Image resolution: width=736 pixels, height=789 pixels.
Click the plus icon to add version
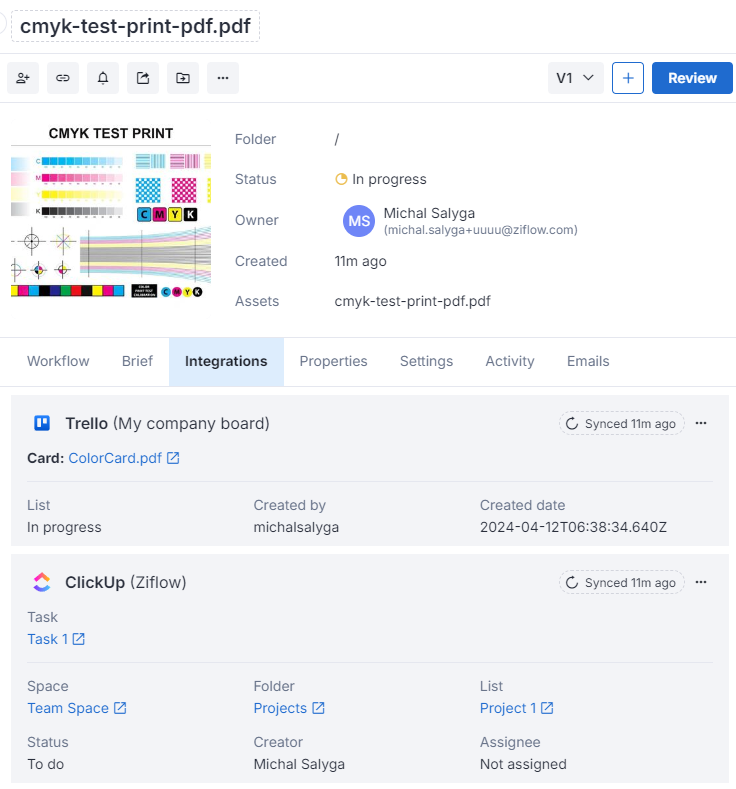click(628, 78)
